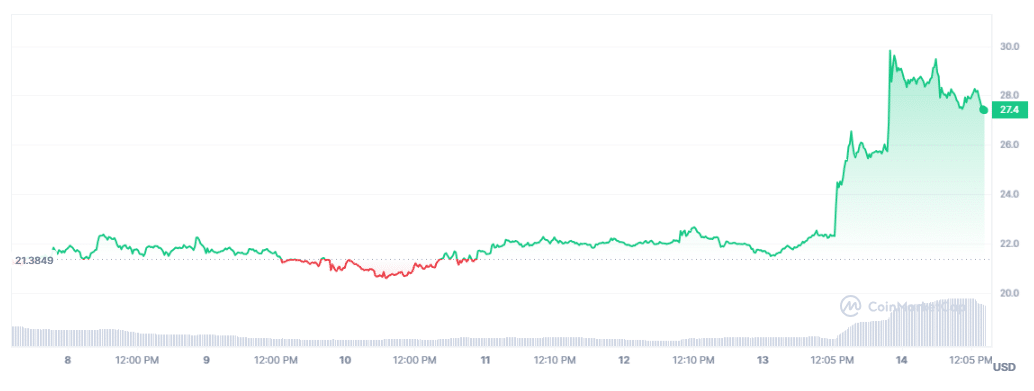Click the USD currency label
The image size is (1034, 391).
coord(1004,367)
